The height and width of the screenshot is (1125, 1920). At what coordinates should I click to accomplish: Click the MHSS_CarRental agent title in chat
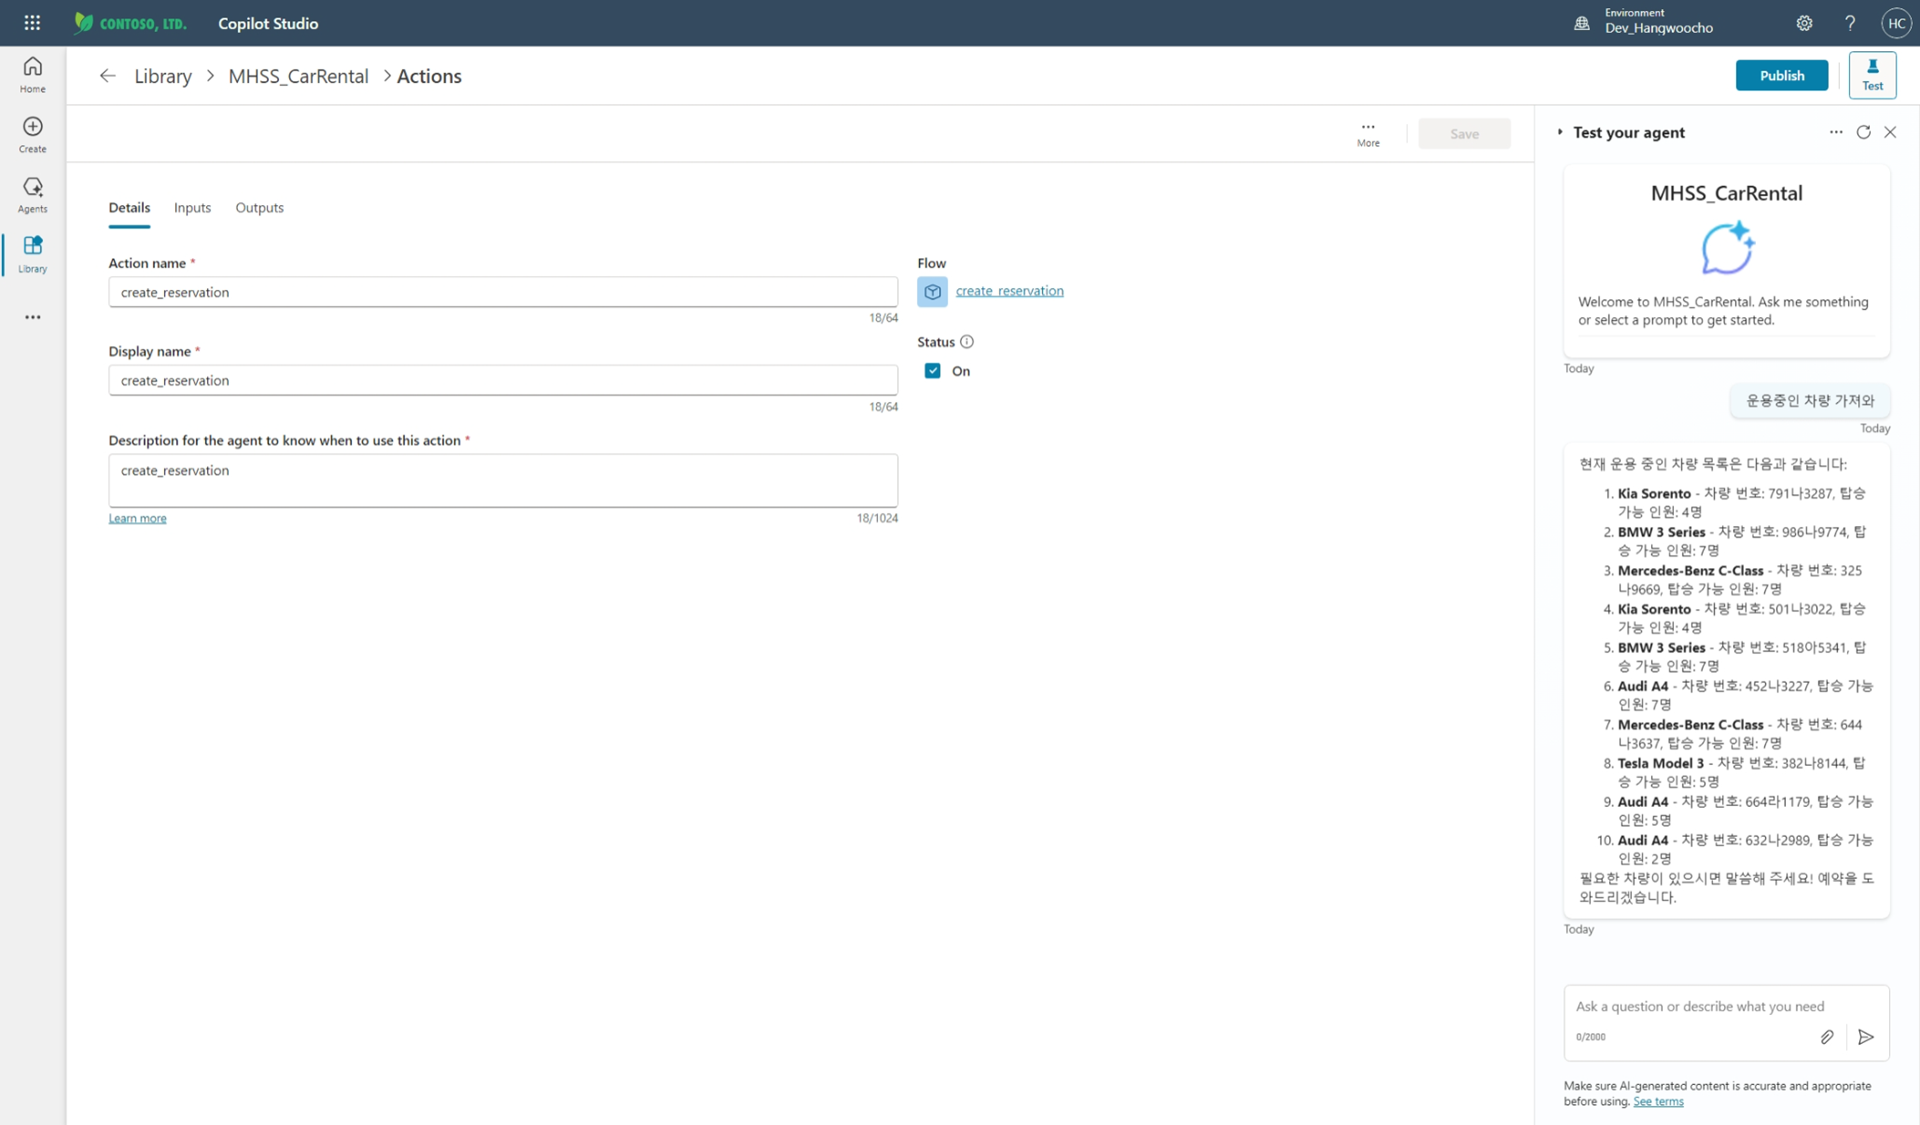point(1726,193)
